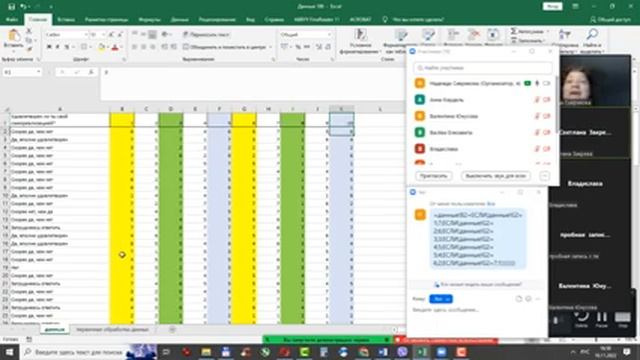Switch to the данные sheet tab
This screenshot has width=640, height=360.
tap(55, 329)
